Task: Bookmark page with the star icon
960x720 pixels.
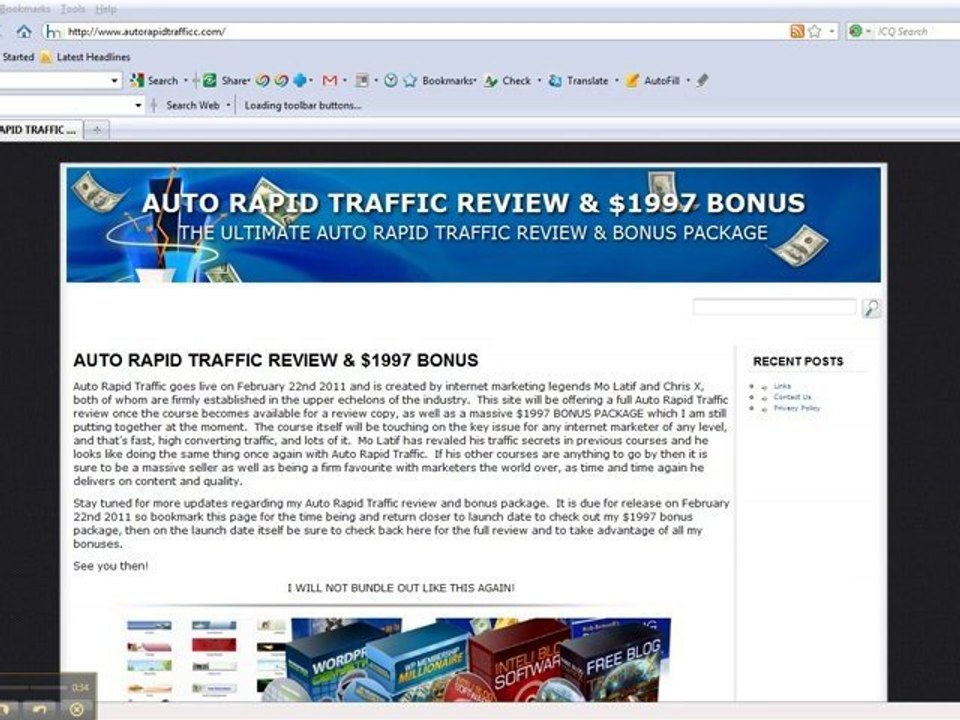Action: [x=814, y=31]
